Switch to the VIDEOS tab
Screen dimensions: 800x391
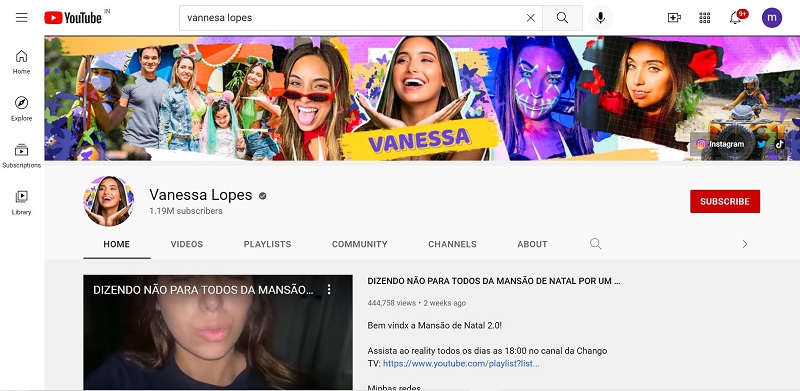187,245
